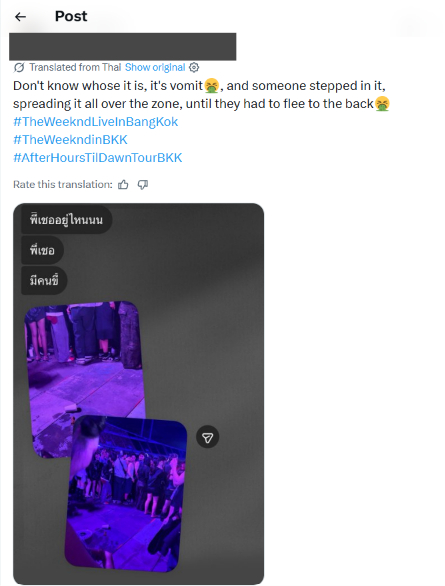The height and width of the screenshot is (586, 445).
Task: Click the first Thai chat bubble
Action: (67, 220)
